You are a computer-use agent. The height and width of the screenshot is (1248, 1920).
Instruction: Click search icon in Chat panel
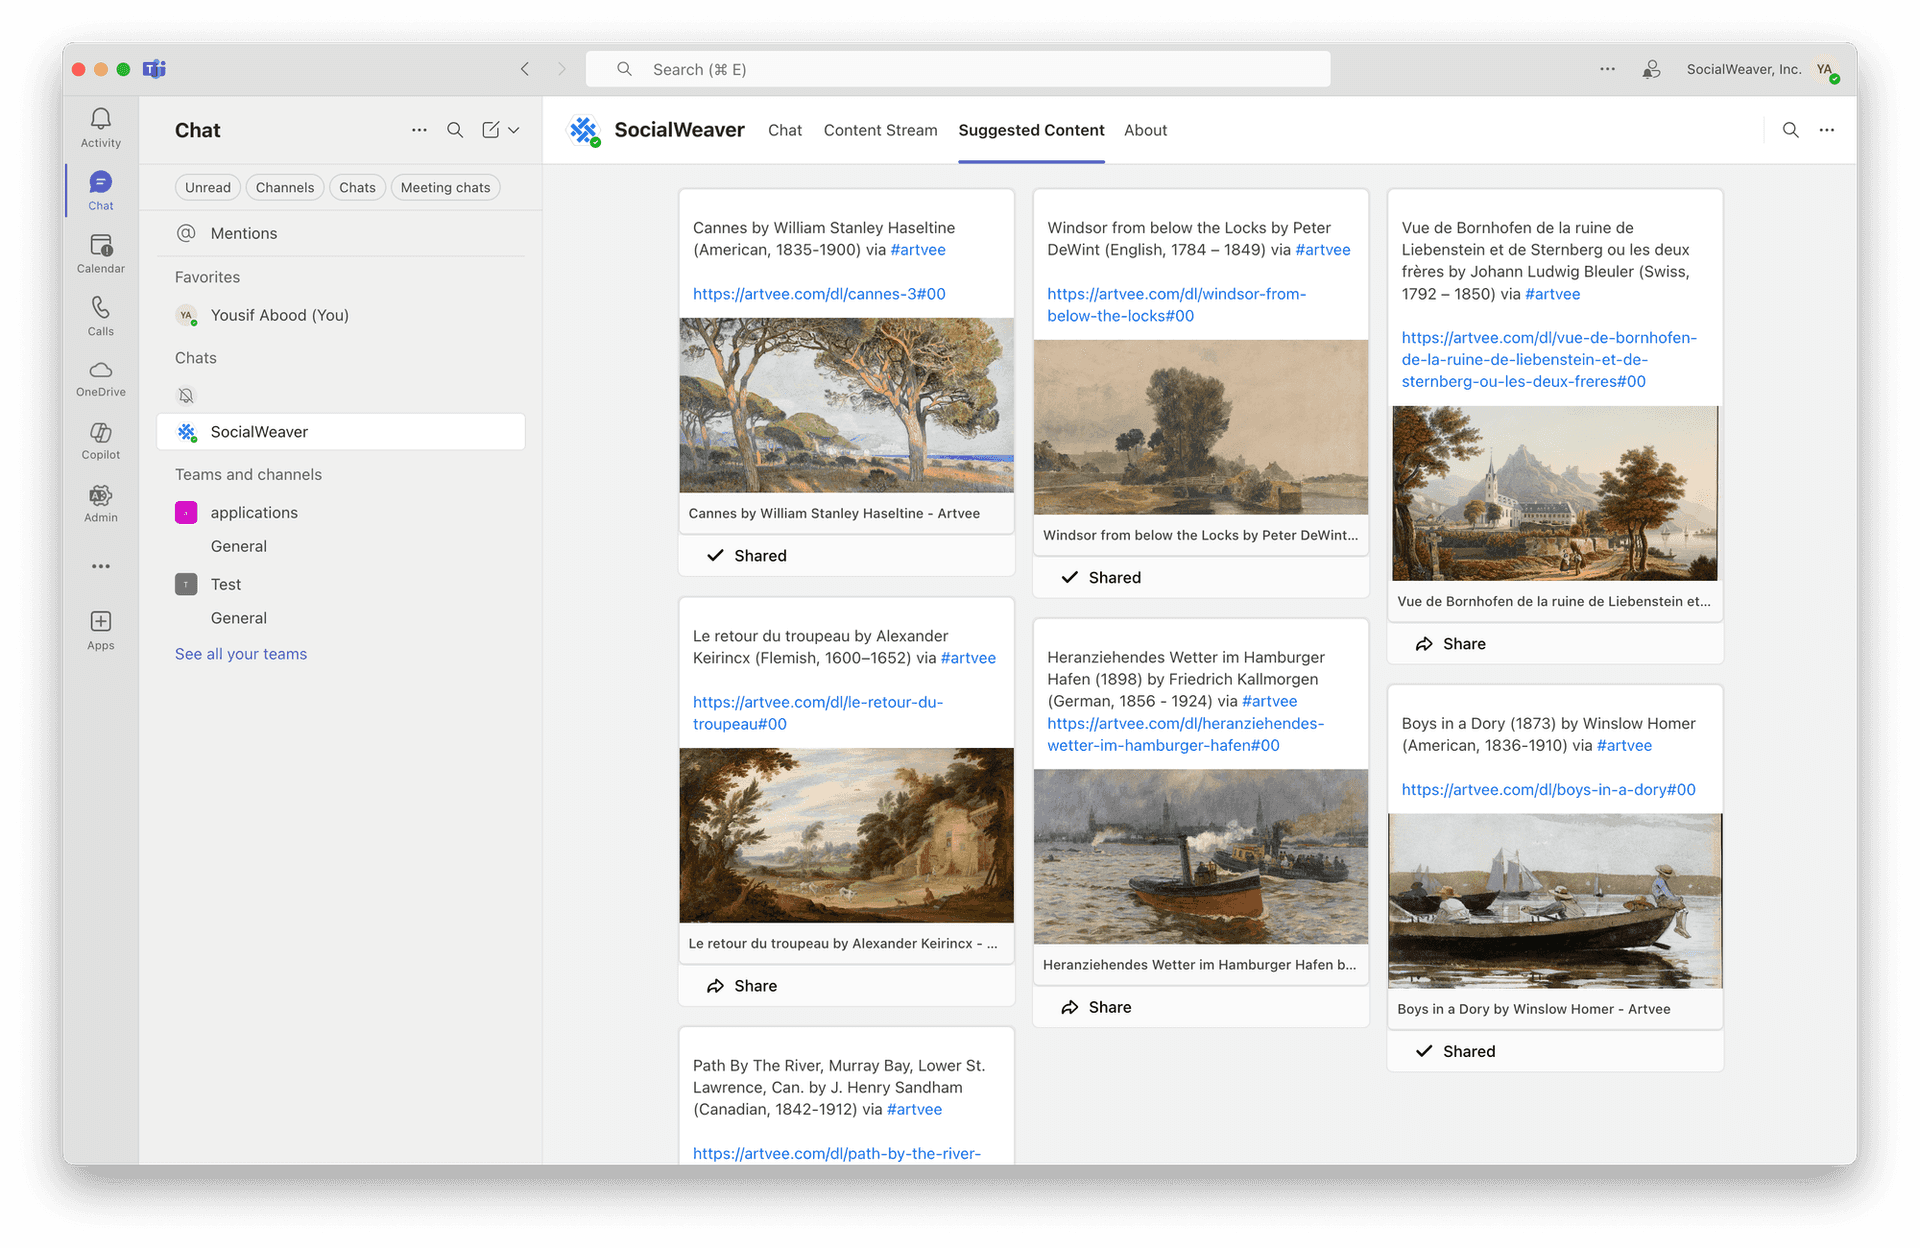pyautogui.click(x=455, y=130)
